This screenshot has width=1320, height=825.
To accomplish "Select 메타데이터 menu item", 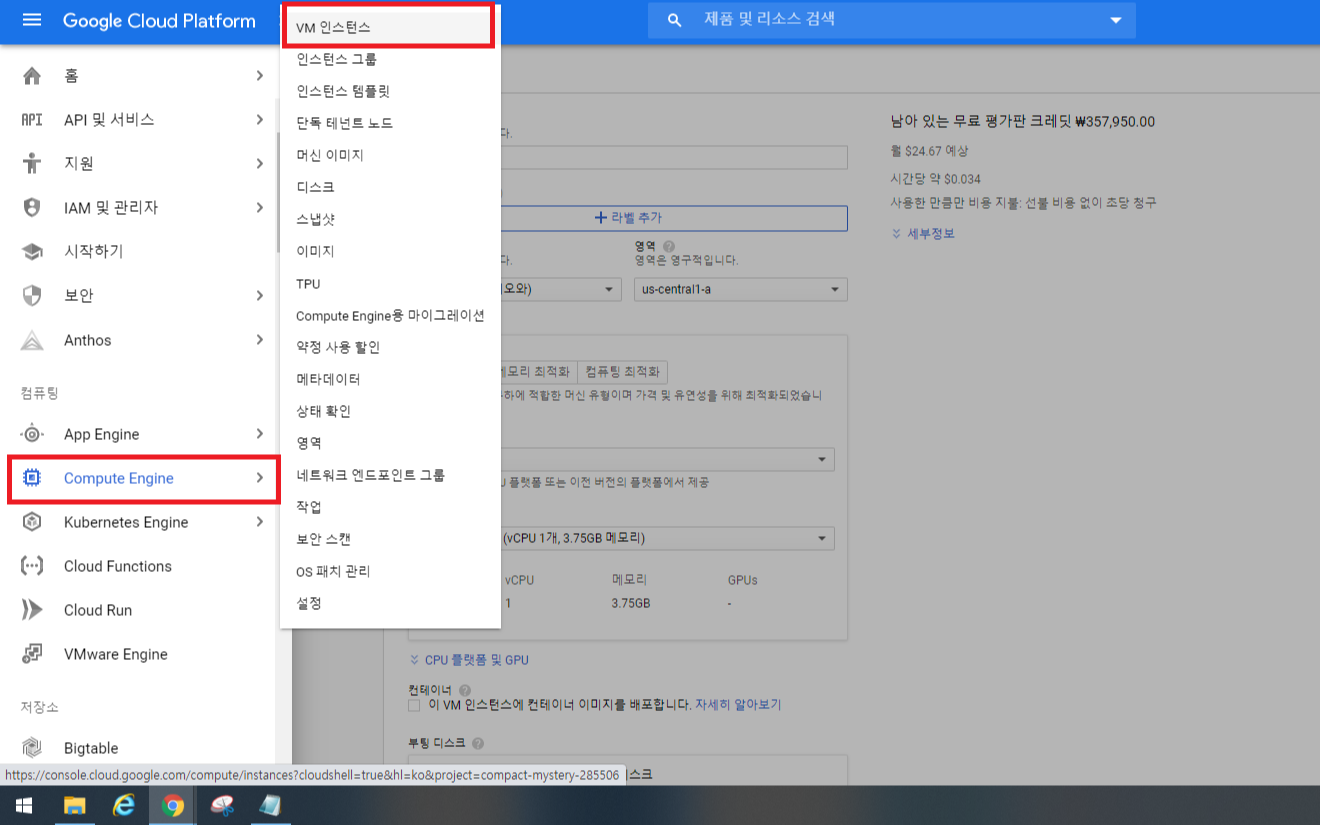I will pos(390,379).
